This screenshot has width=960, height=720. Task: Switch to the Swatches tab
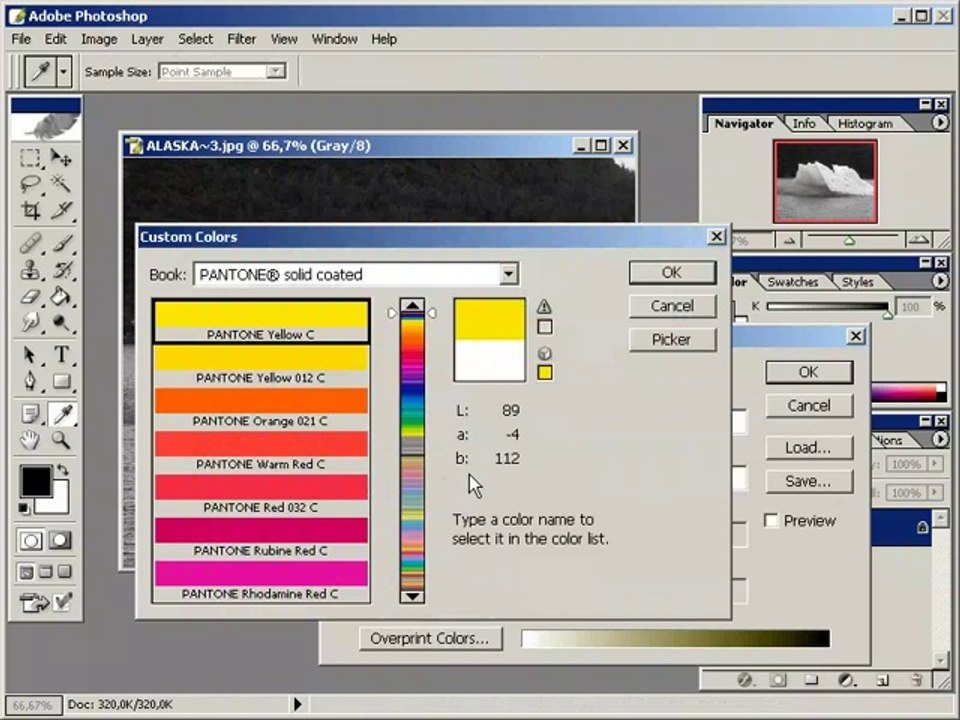coord(793,282)
